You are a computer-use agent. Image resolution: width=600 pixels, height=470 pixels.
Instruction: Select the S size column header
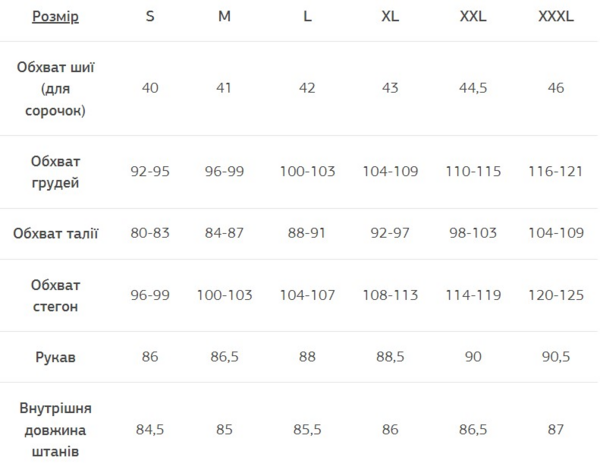click(x=150, y=17)
